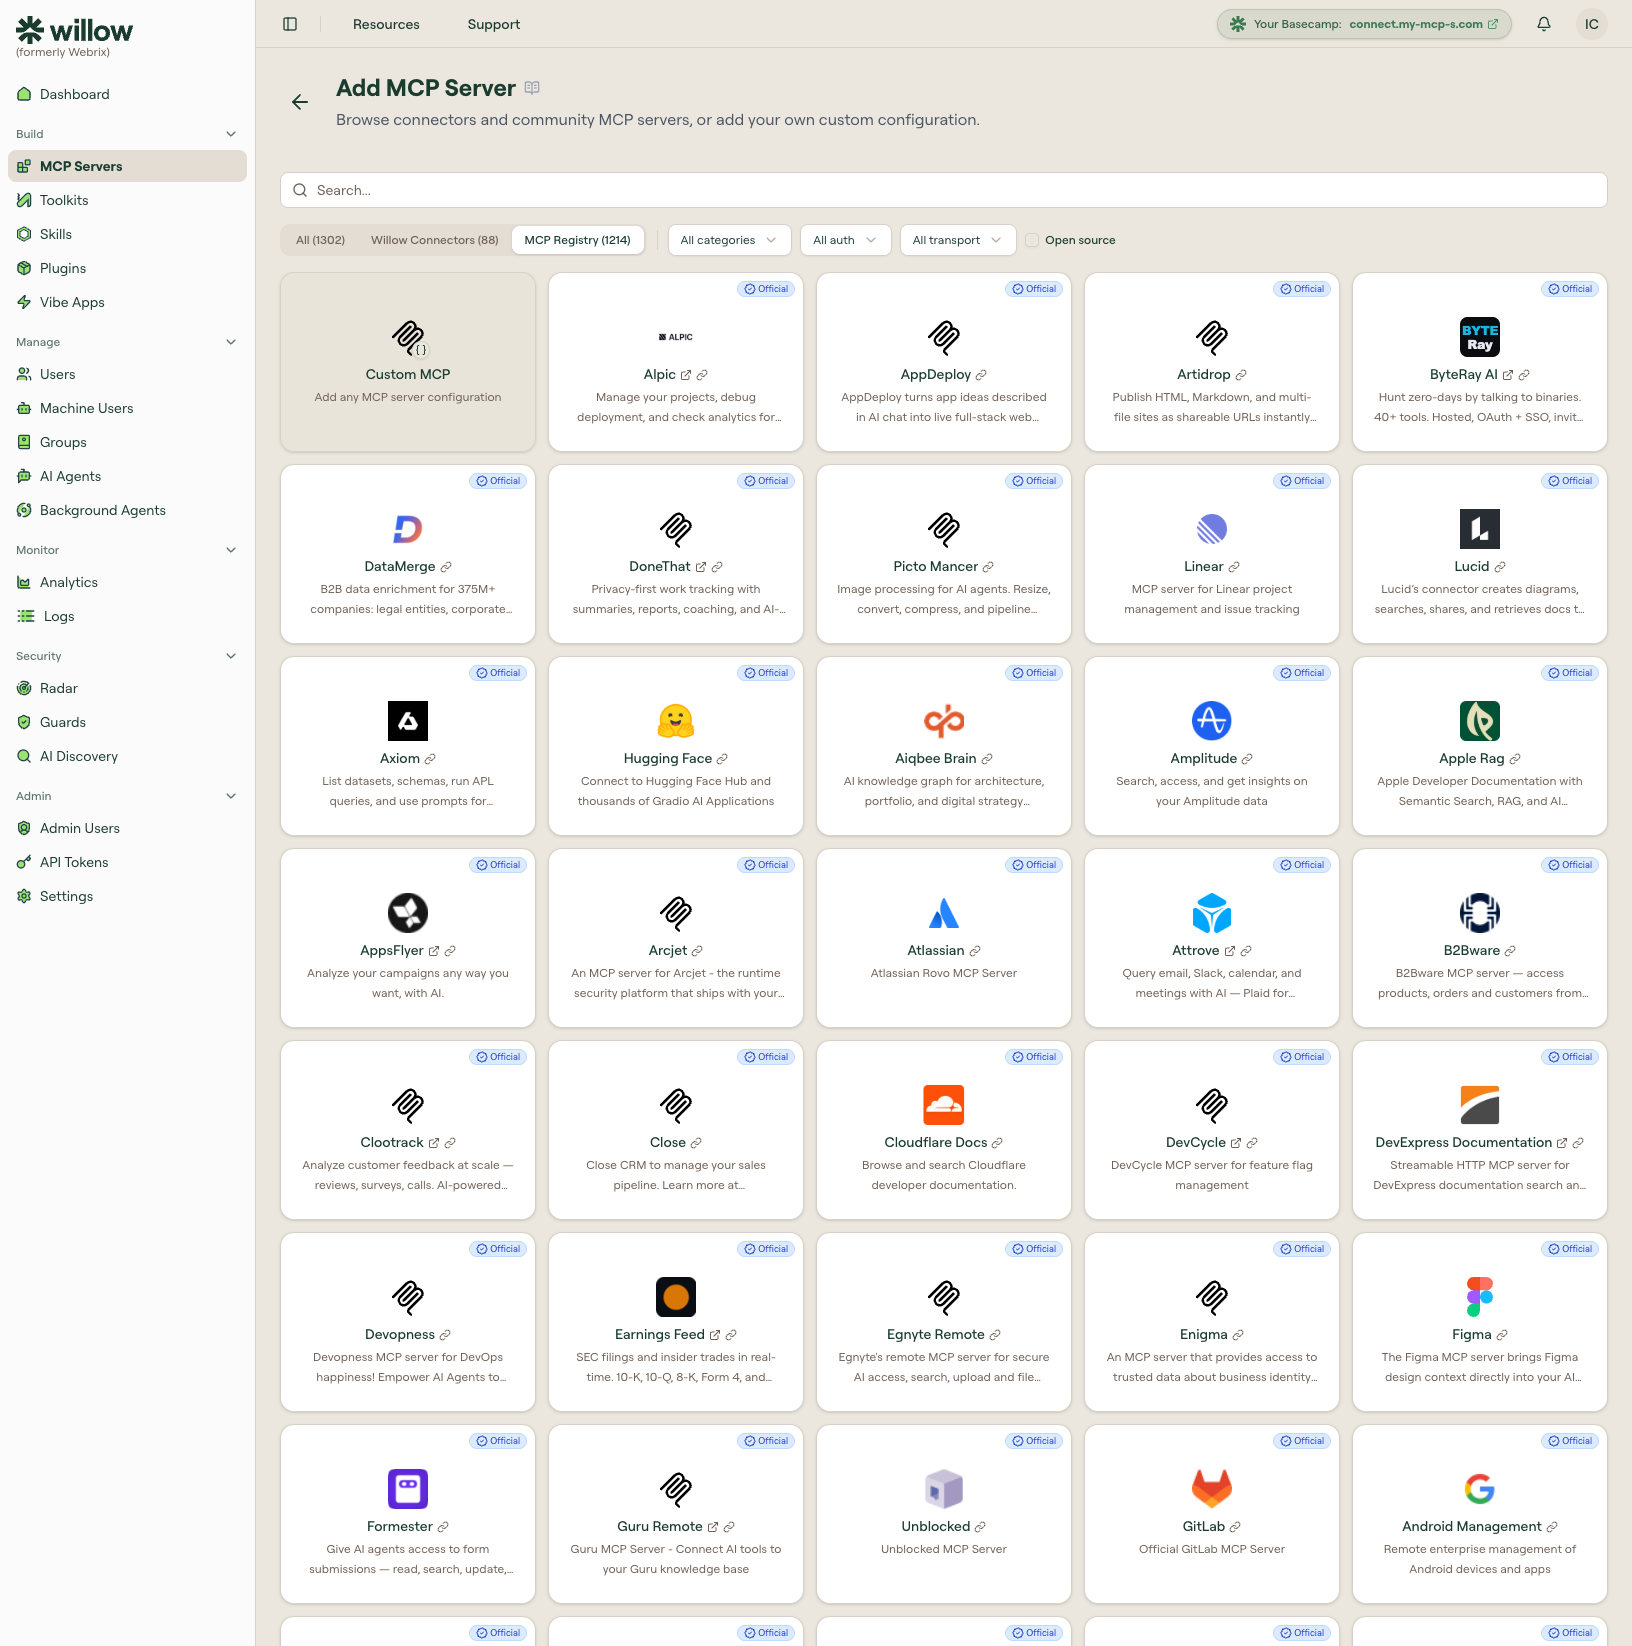Open the Resources menu
Image resolution: width=1632 pixels, height=1646 pixels.
click(x=386, y=24)
